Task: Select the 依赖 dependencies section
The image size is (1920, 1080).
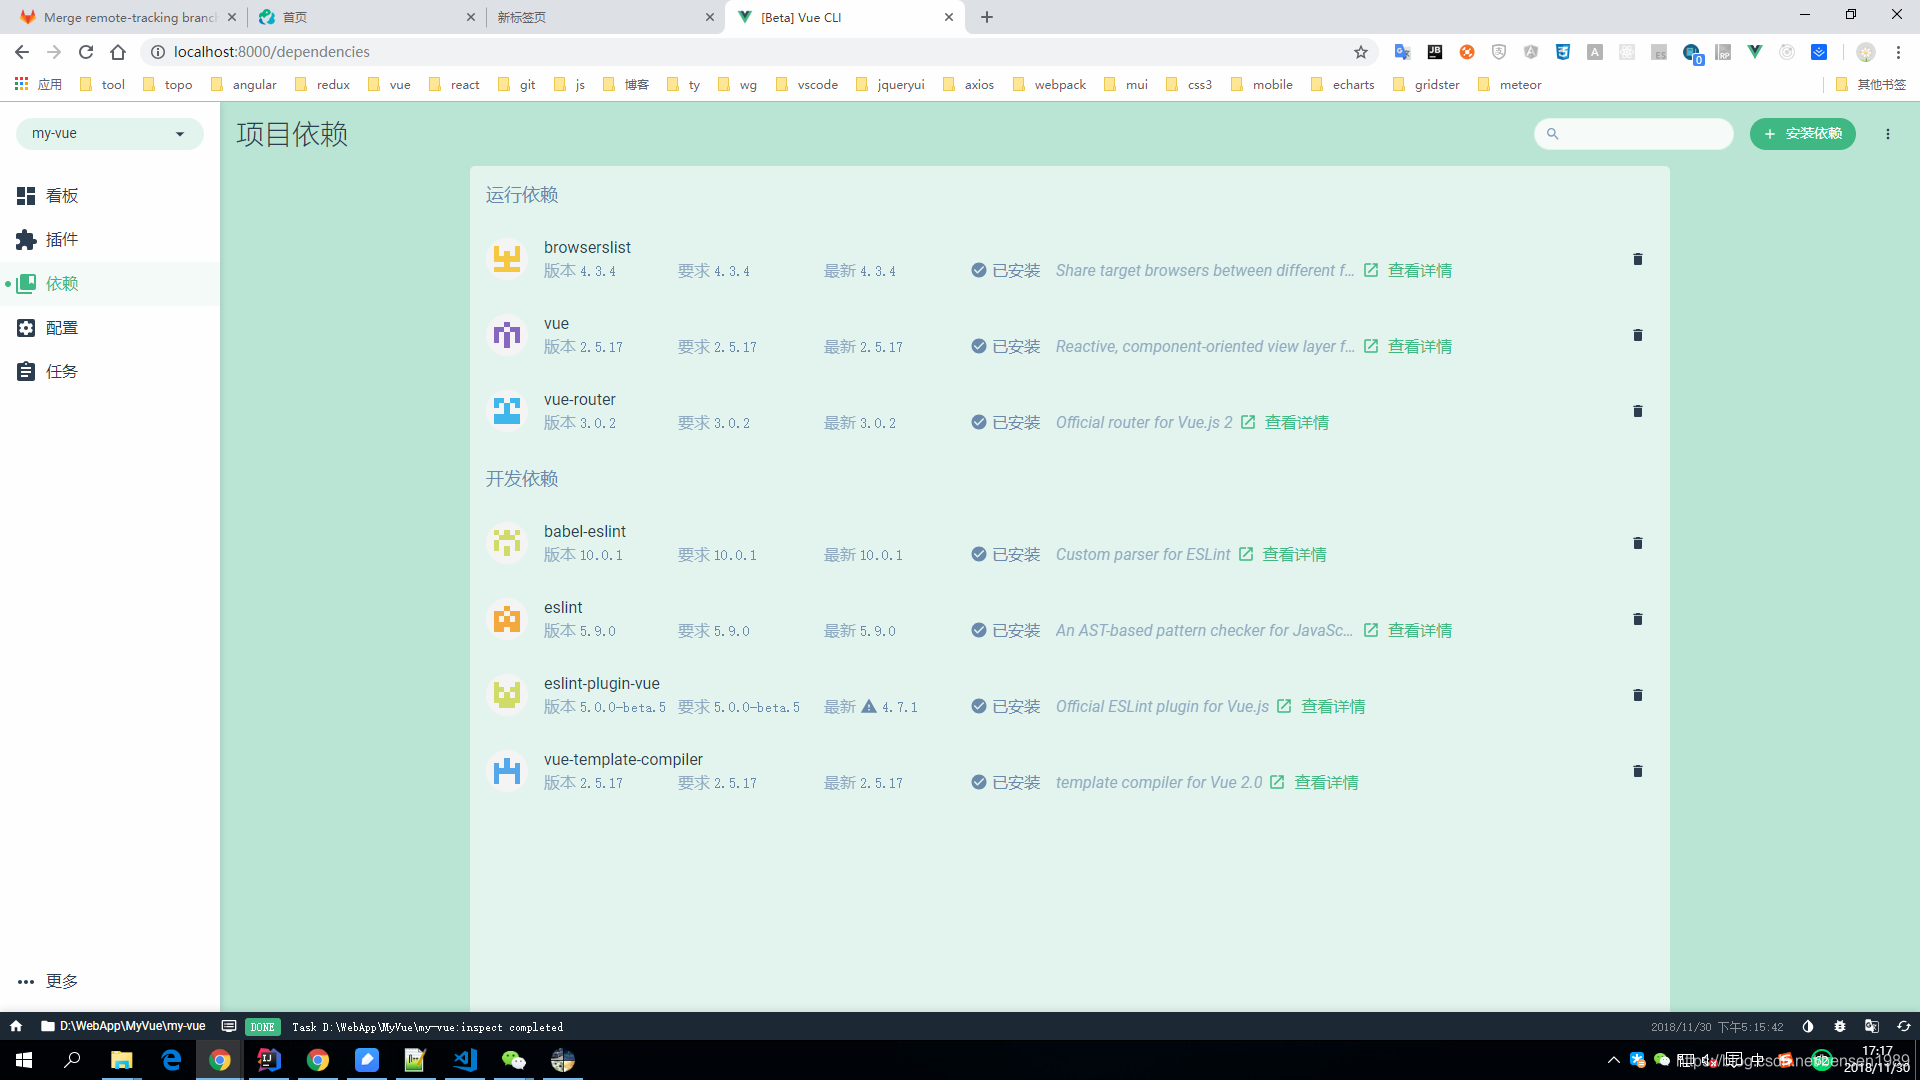Action: tap(110, 284)
